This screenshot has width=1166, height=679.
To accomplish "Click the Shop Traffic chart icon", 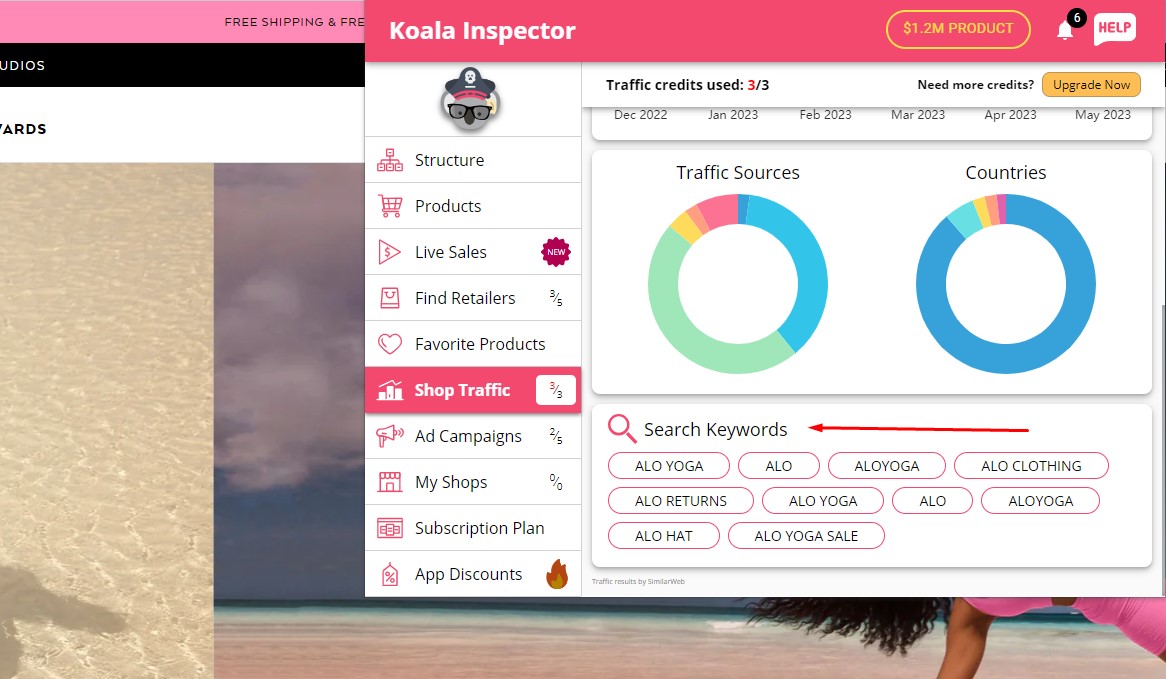I will (x=390, y=390).
